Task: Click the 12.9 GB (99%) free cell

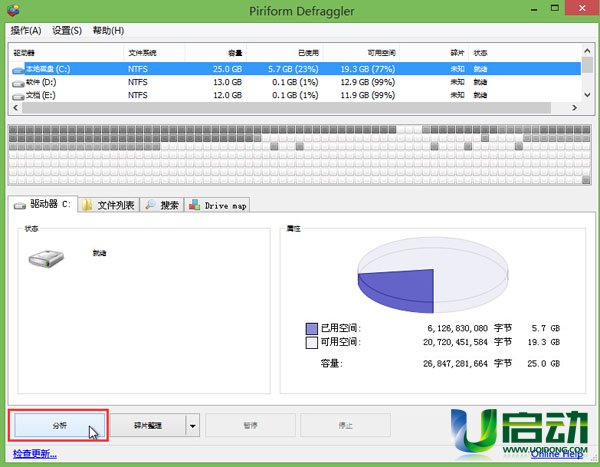Action: [368, 82]
